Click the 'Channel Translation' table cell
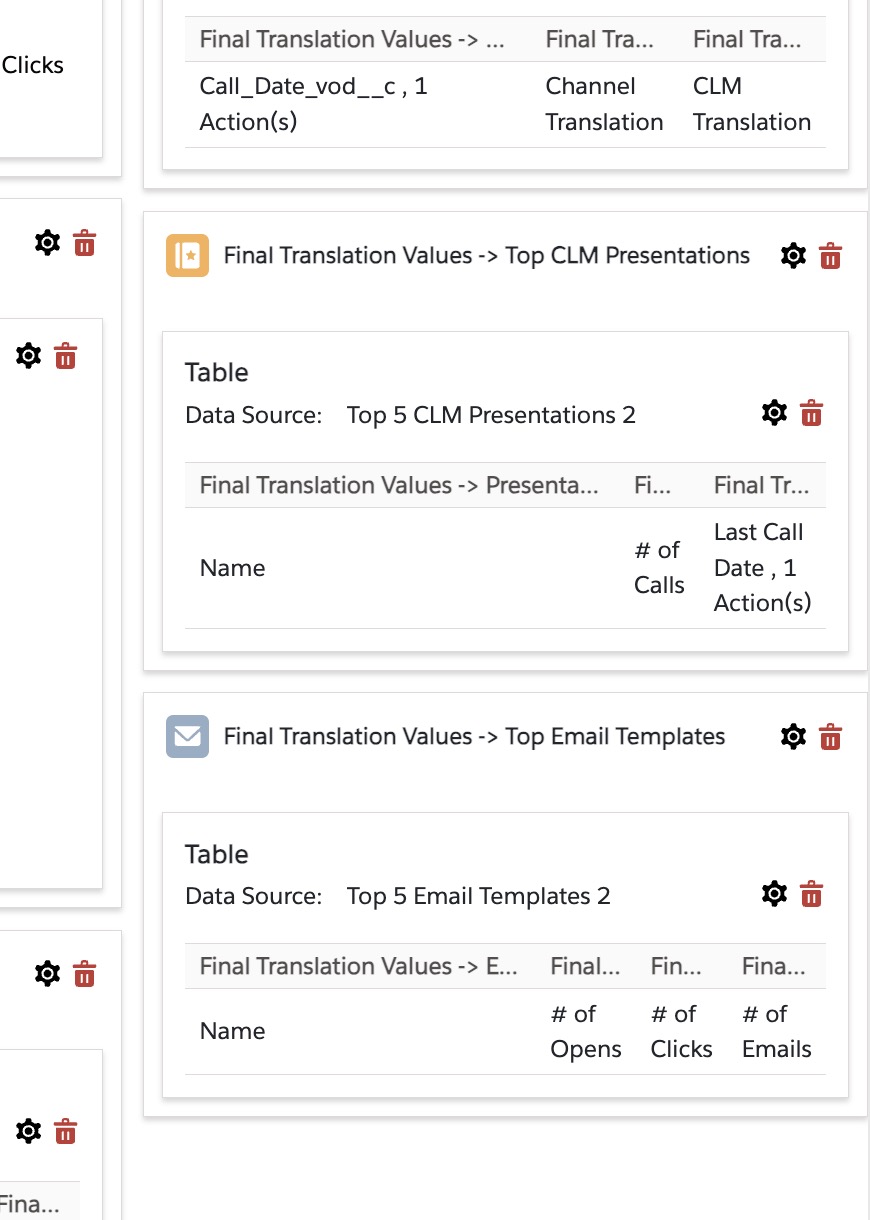This screenshot has height=1220, width=870. [x=604, y=104]
